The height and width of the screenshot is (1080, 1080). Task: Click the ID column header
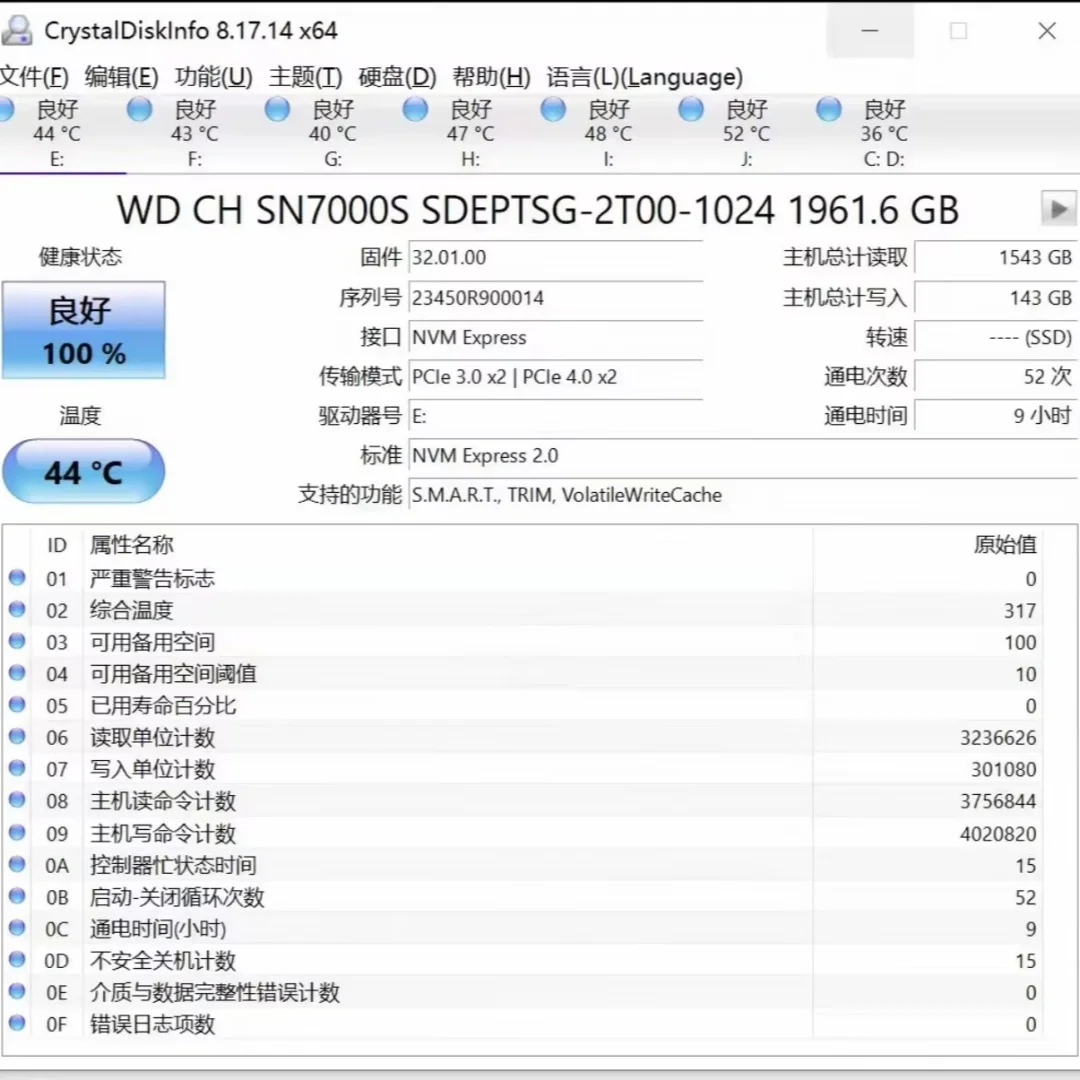[x=56, y=546]
